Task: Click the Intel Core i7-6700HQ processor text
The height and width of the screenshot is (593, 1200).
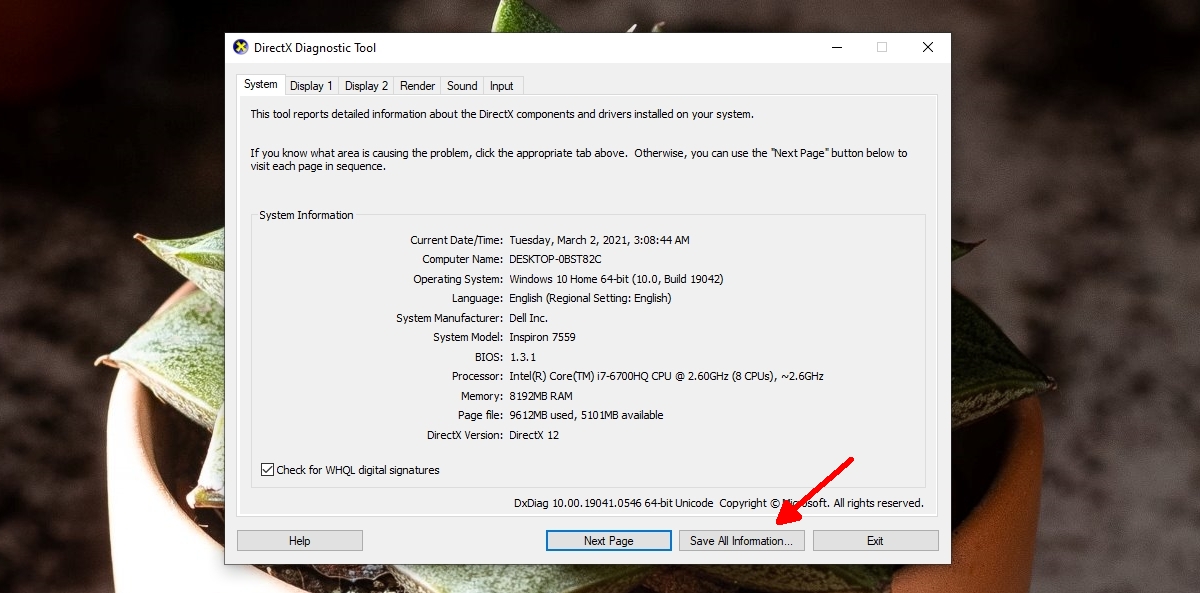Action: pos(666,376)
